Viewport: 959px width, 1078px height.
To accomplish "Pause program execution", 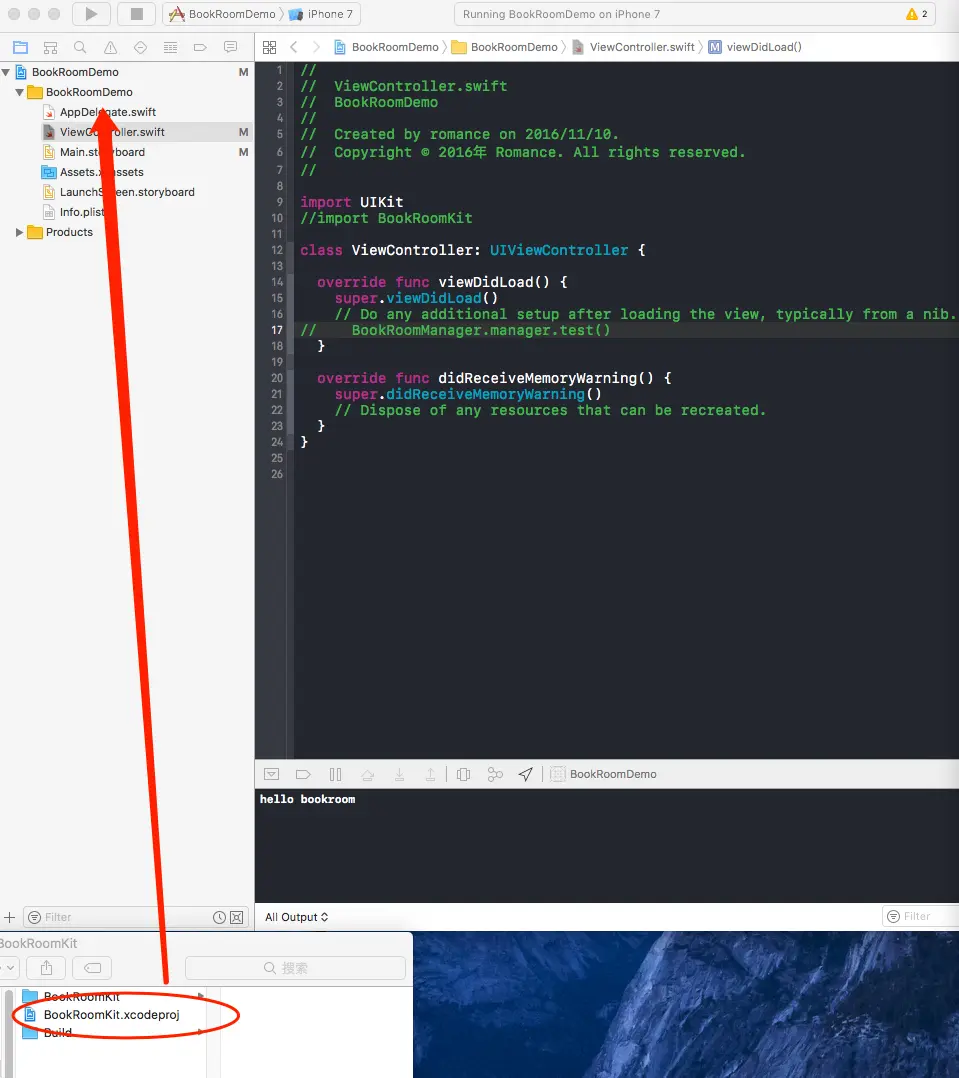I will pyautogui.click(x=335, y=774).
